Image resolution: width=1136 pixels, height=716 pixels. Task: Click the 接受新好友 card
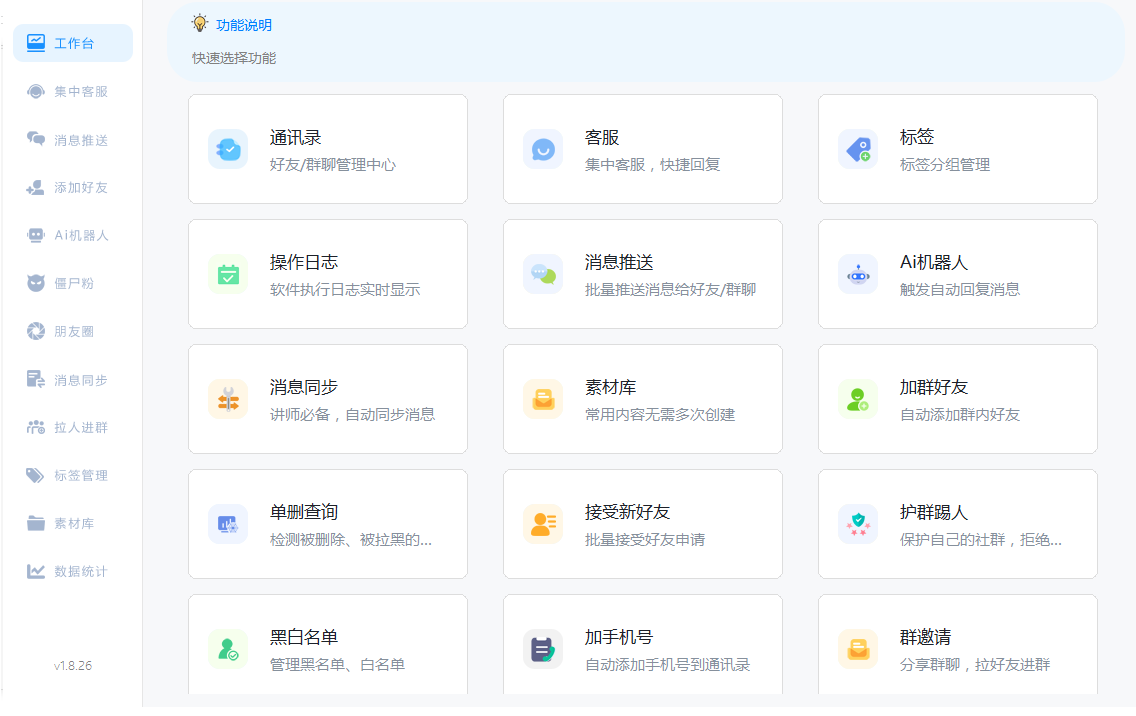click(642, 523)
